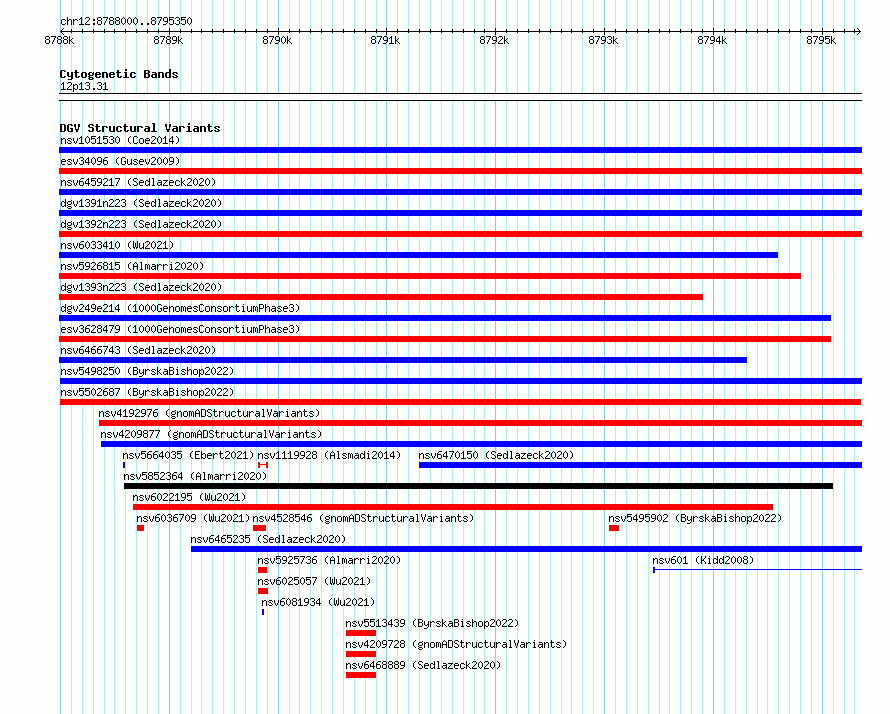Click the thin blue line for nsv601
The width and height of the screenshot is (890, 714).
pyautogui.click(x=758, y=570)
